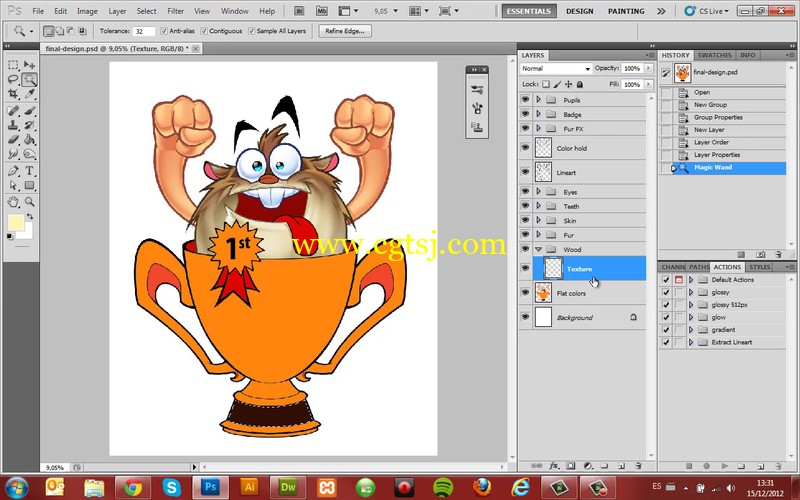800x500 pixels.
Task: Create new adjustment layer icon
Action: (x=587, y=466)
